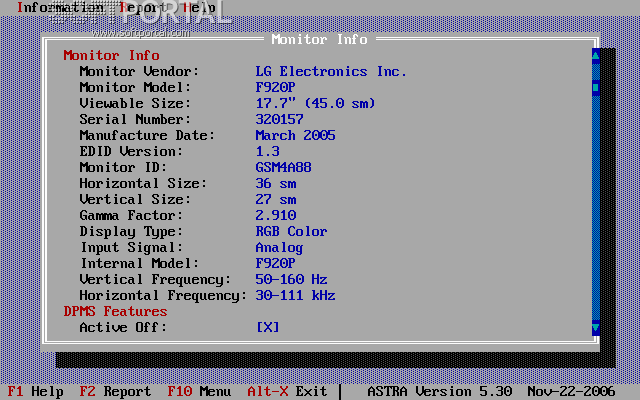Click the Vertical Frequency label
This screenshot has width=640, height=400.
tap(155, 280)
